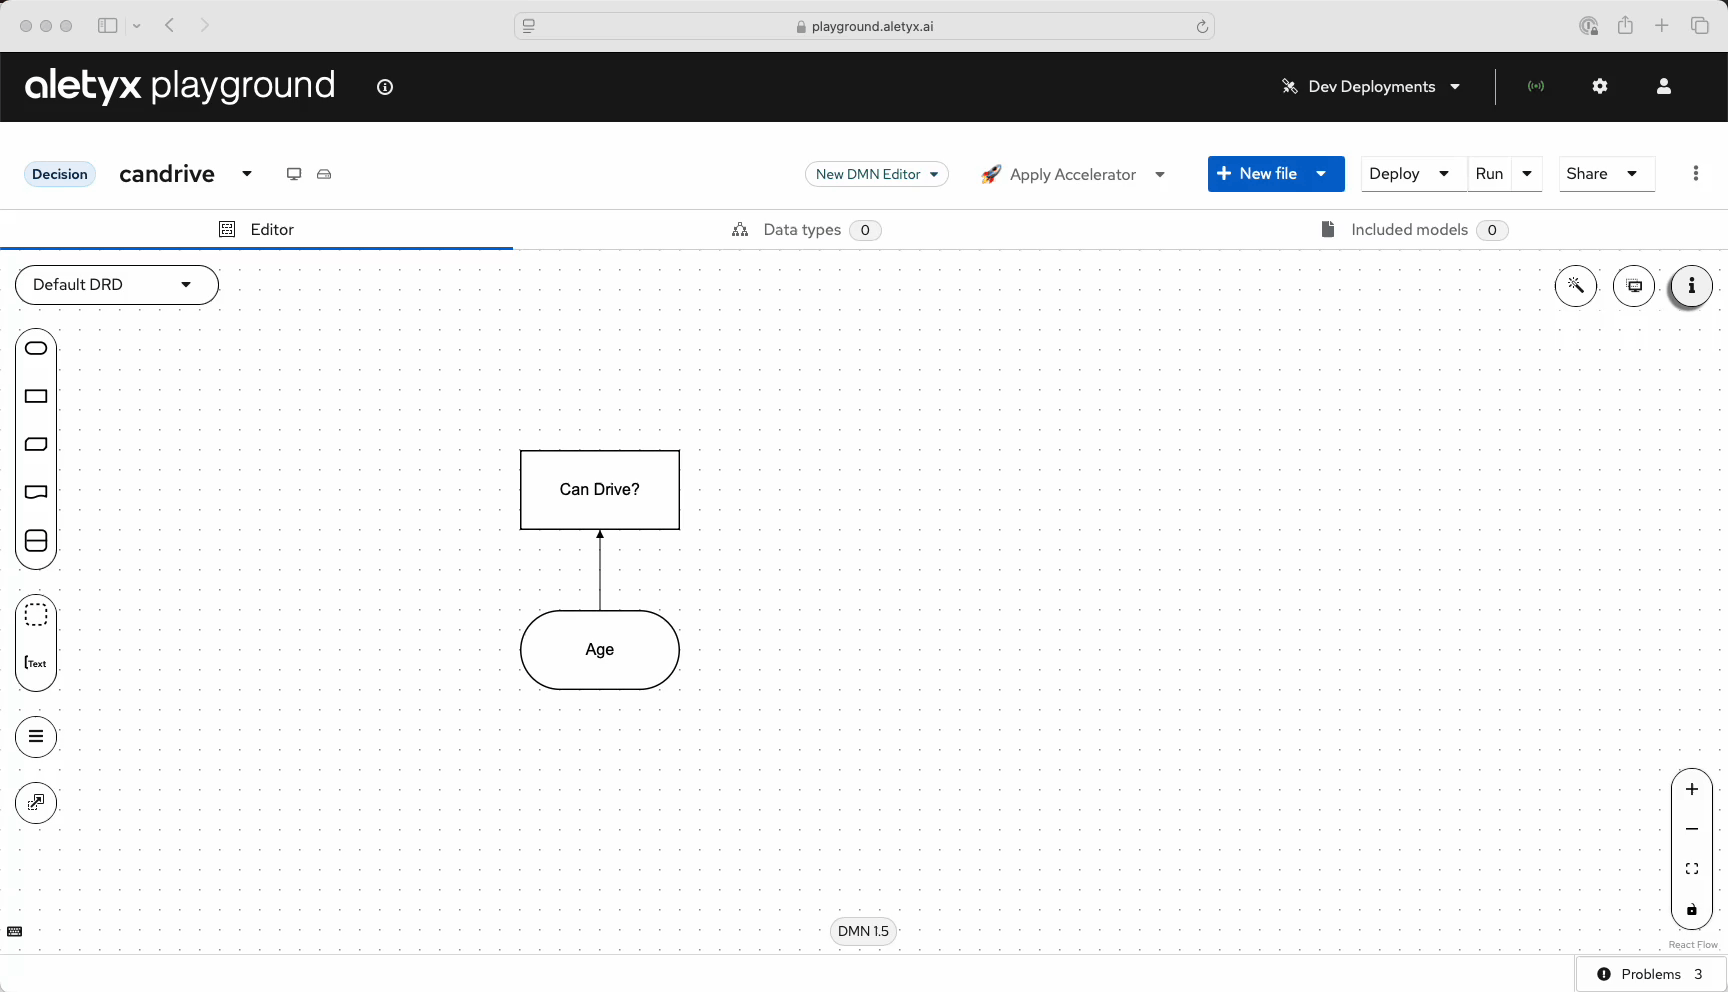Viewport: 1728px width, 992px height.
Task: Open the New DMN Editor dropdown
Action: [x=876, y=174]
